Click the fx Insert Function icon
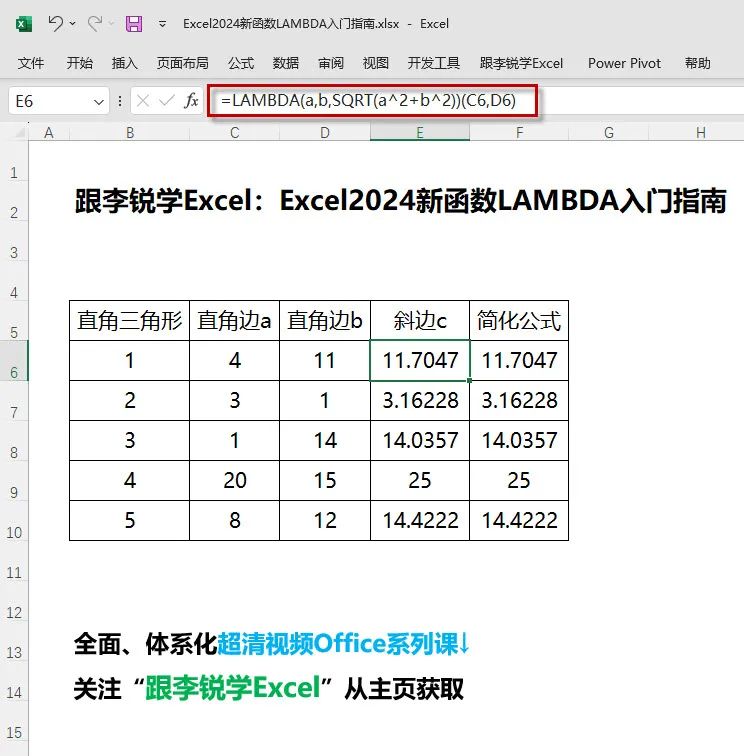Viewport: 744px width, 756px height. [x=191, y=101]
